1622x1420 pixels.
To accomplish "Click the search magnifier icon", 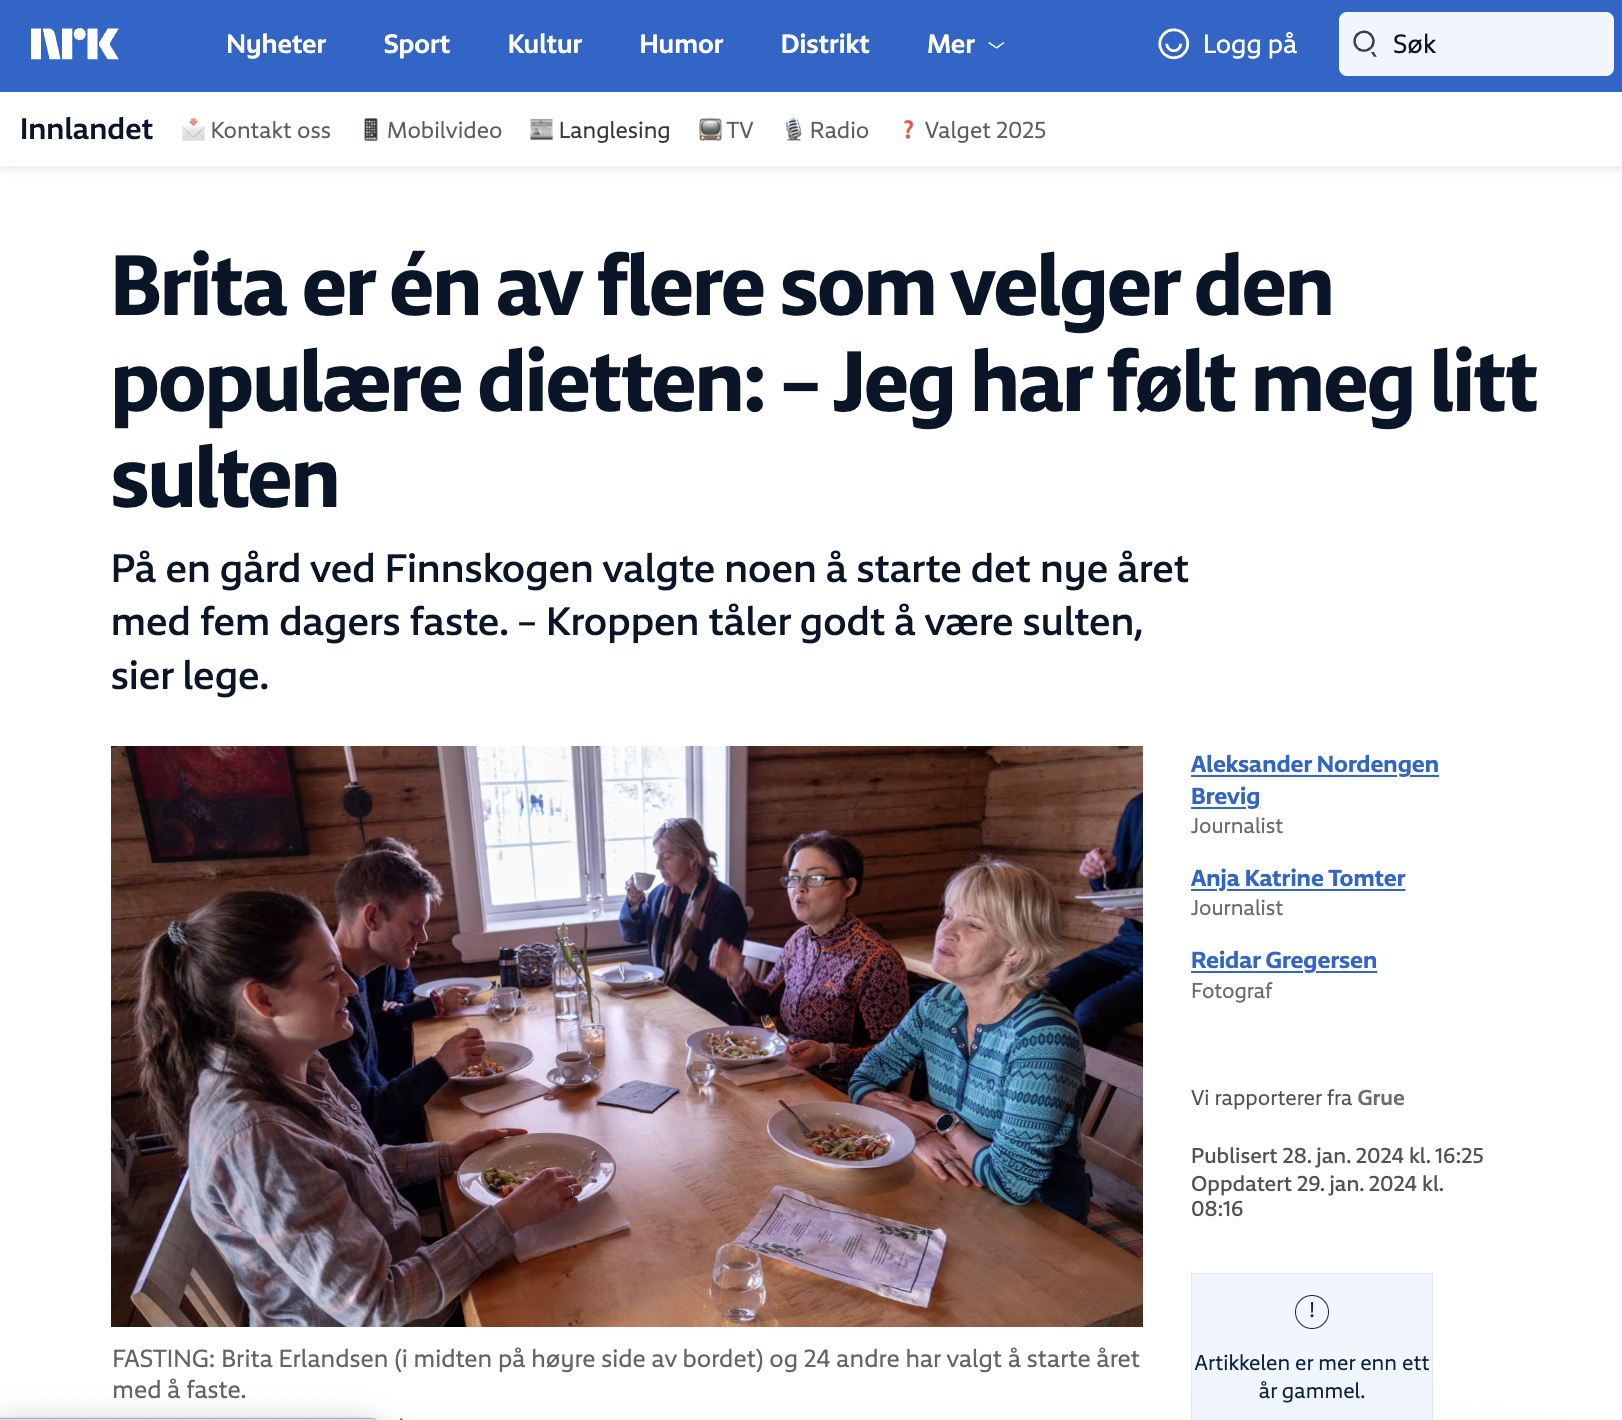I will tap(1365, 43).
